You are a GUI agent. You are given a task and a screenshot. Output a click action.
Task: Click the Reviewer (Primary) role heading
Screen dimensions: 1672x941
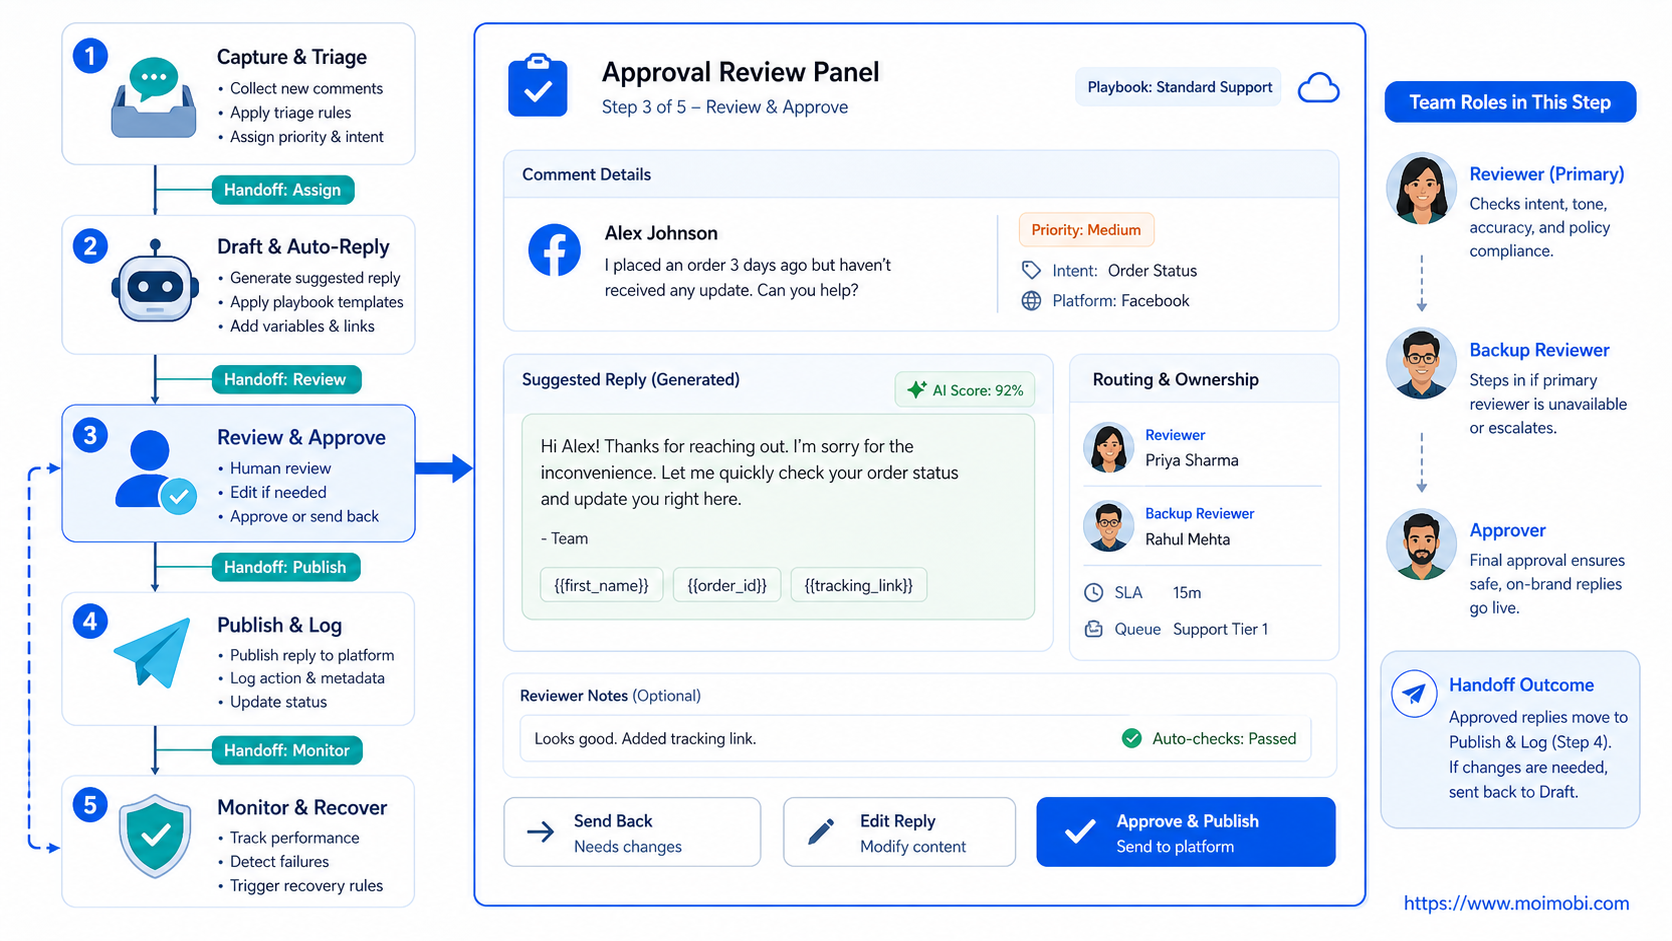tap(1547, 174)
